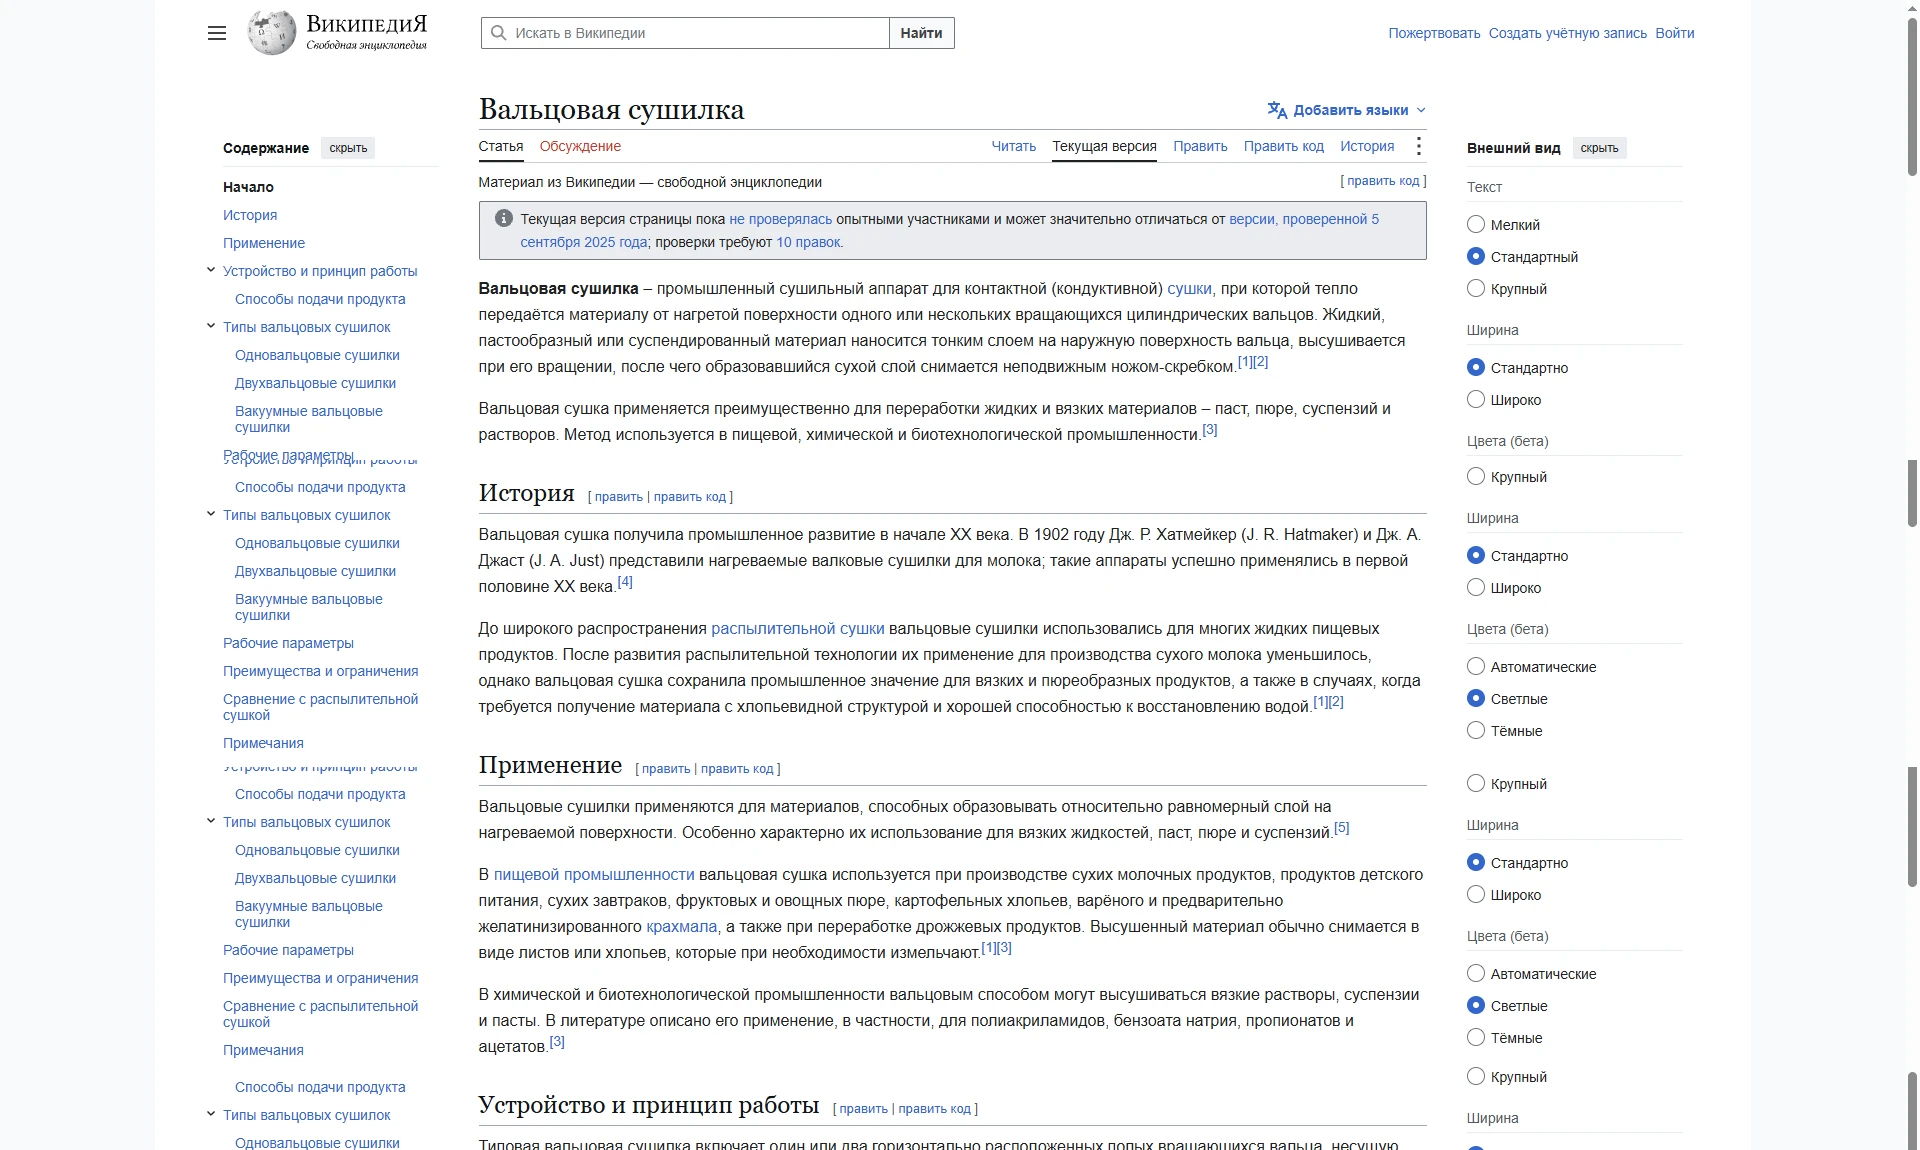This screenshot has height=1150, width=1920.
Task: Click Создать учётную запись link
Action: pyautogui.click(x=1567, y=33)
